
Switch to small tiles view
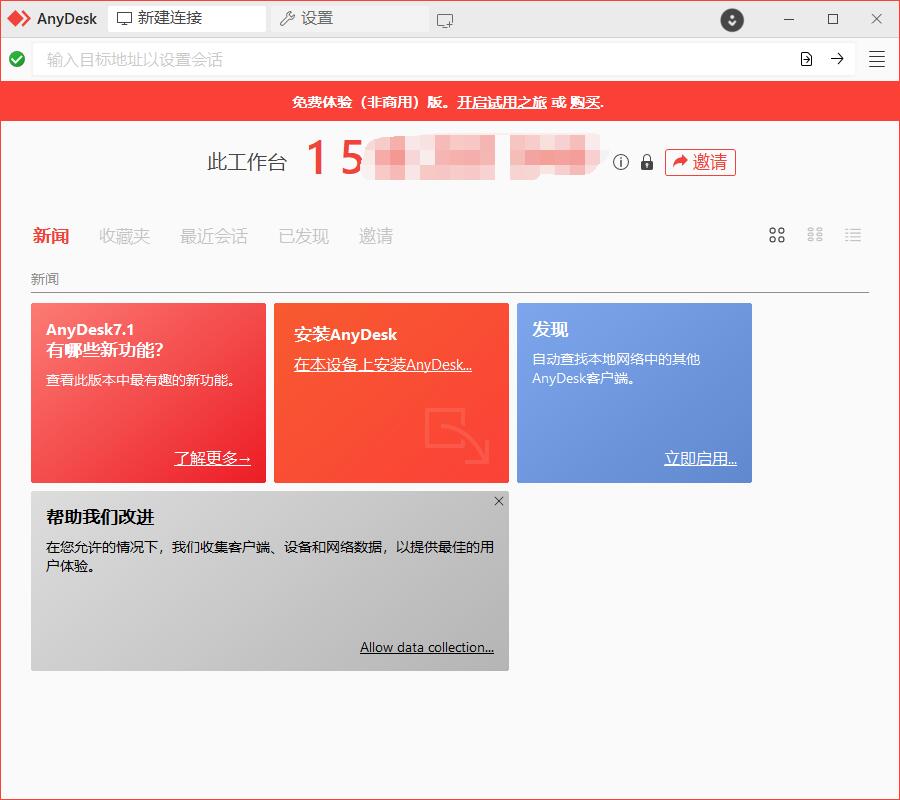pos(815,235)
